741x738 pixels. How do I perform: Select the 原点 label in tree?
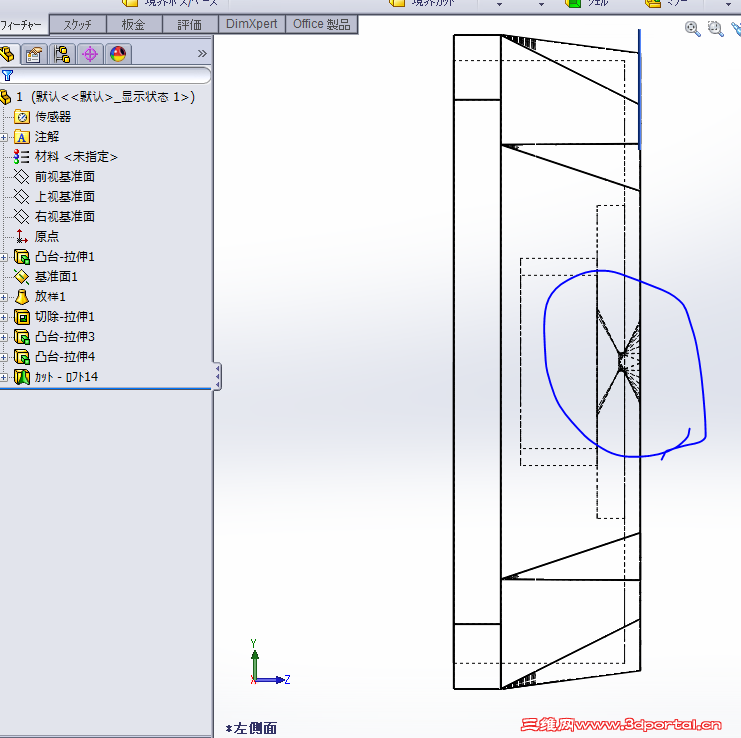pyautogui.click(x=47, y=236)
